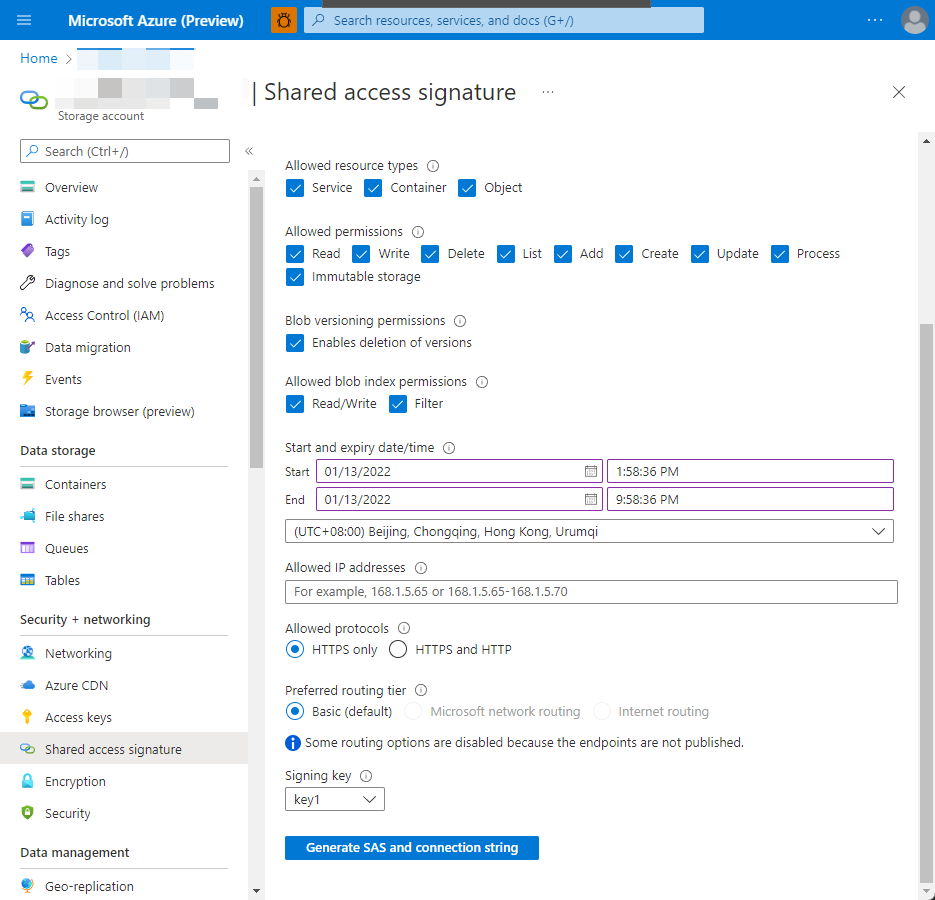Uncheck the Container resource type
The image size is (935, 900).
pyautogui.click(x=373, y=188)
